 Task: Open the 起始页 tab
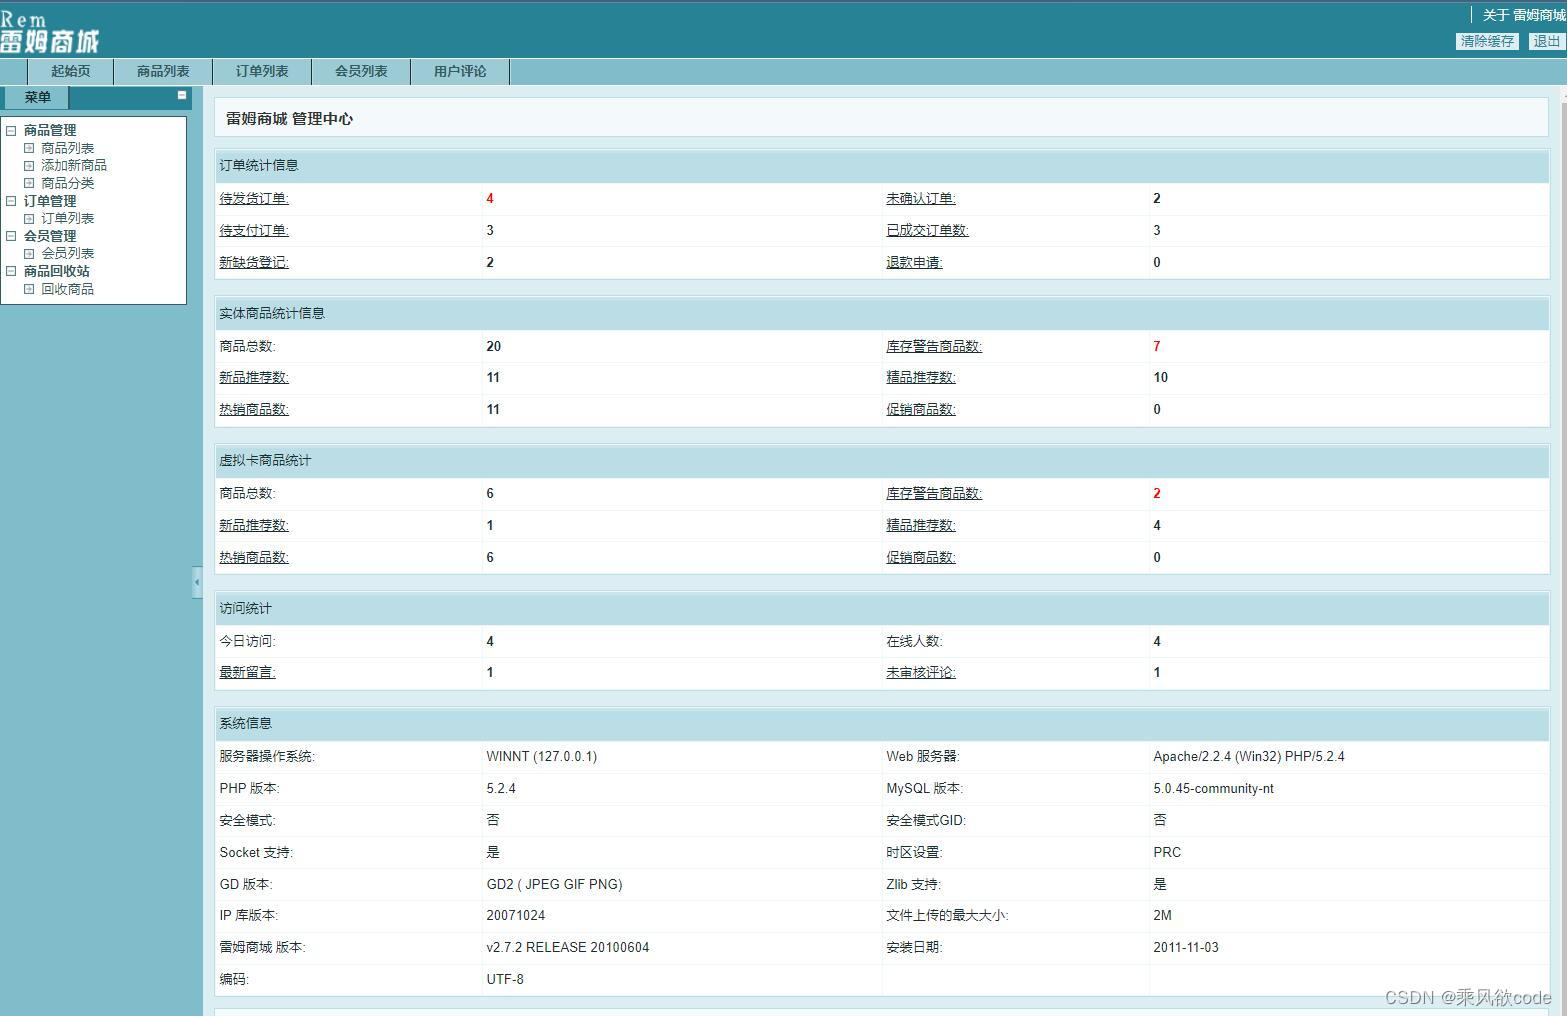70,71
